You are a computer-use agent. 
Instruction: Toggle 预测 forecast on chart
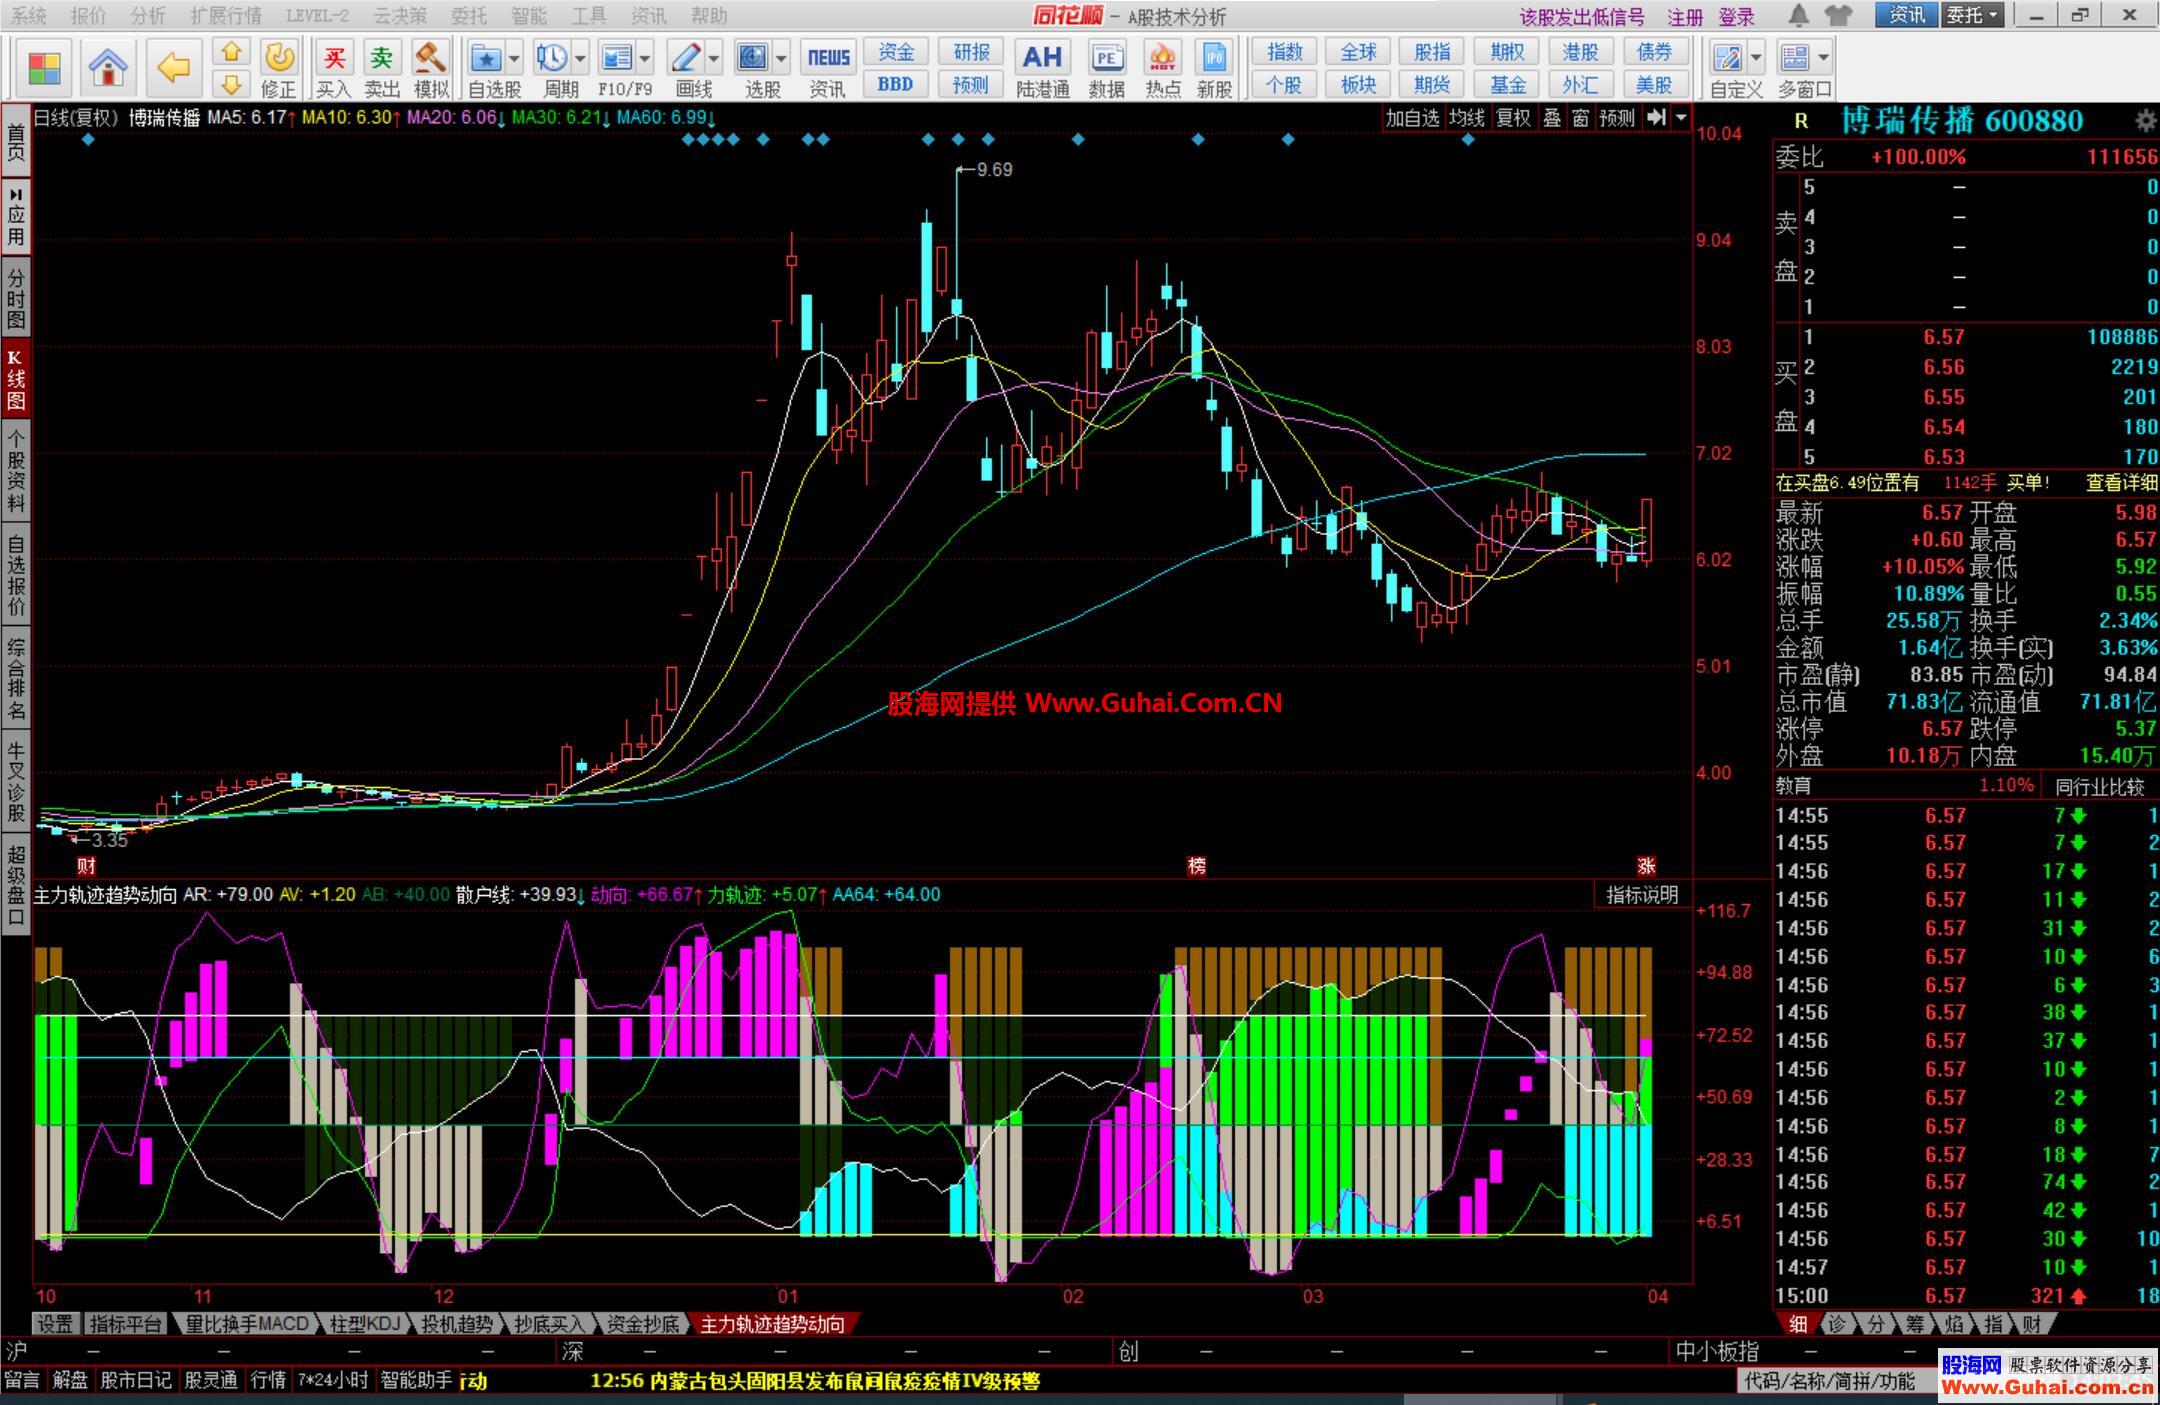click(x=1617, y=117)
